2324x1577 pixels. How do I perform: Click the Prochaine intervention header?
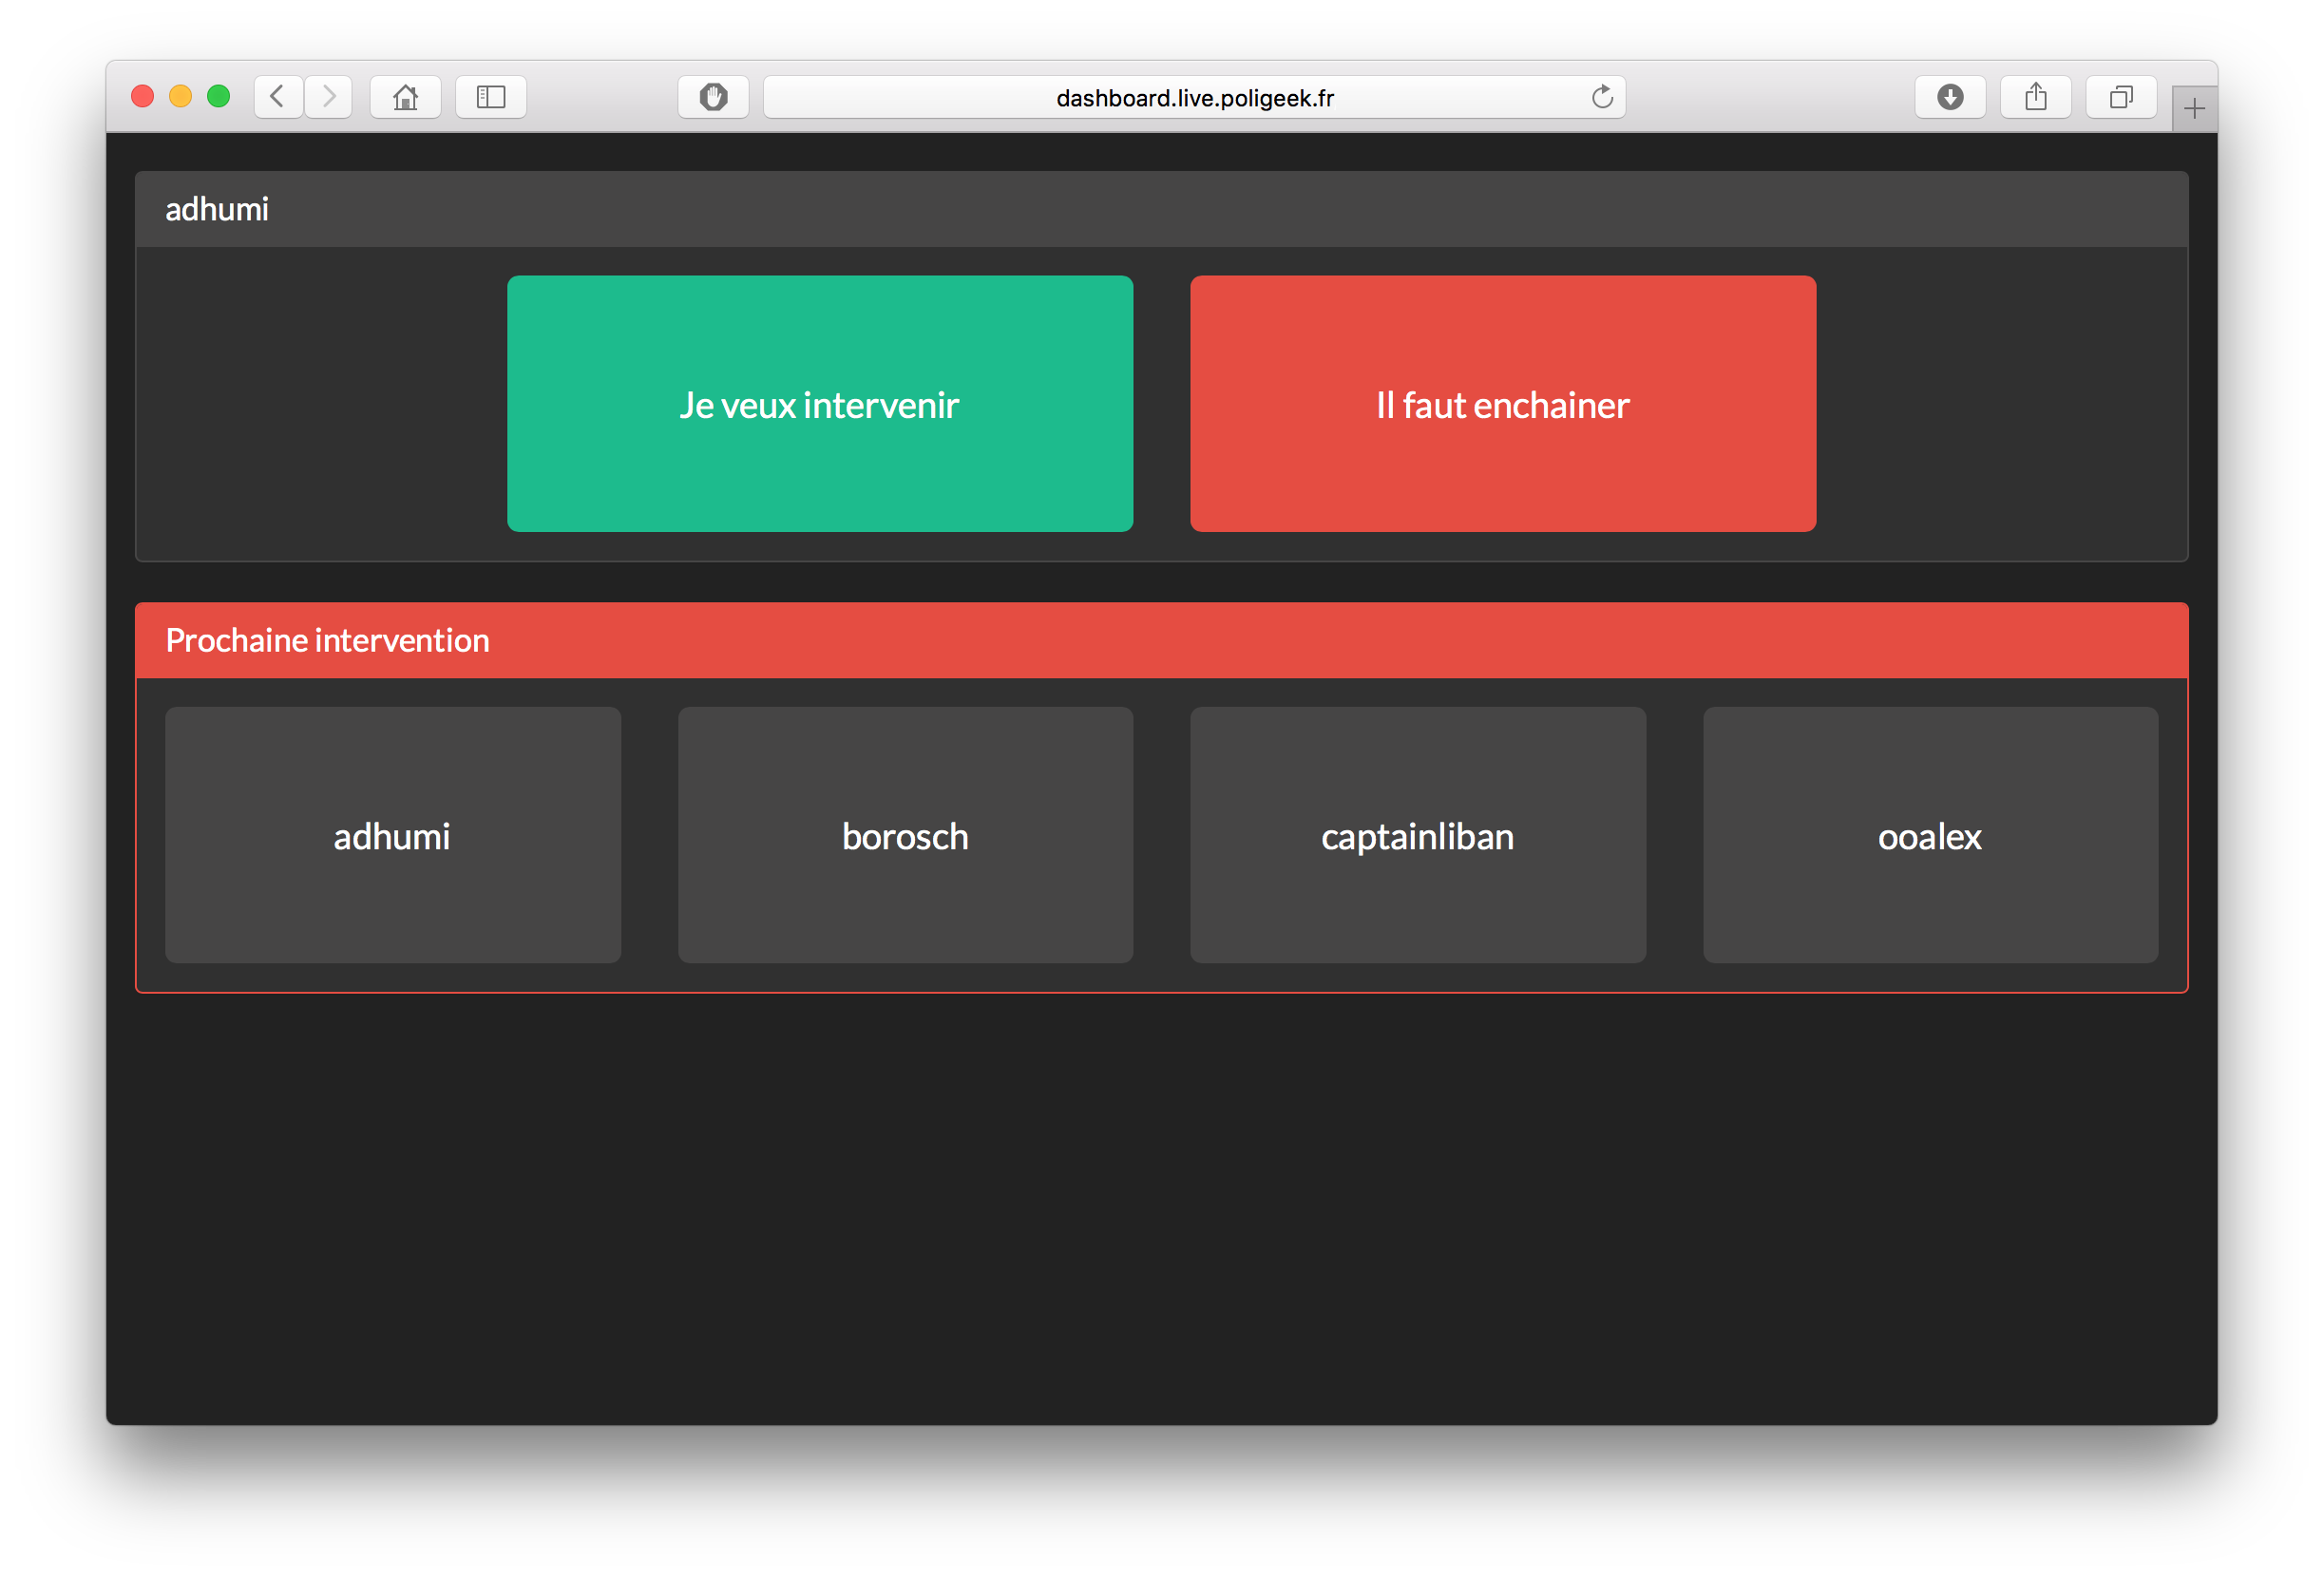(x=1162, y=640)
